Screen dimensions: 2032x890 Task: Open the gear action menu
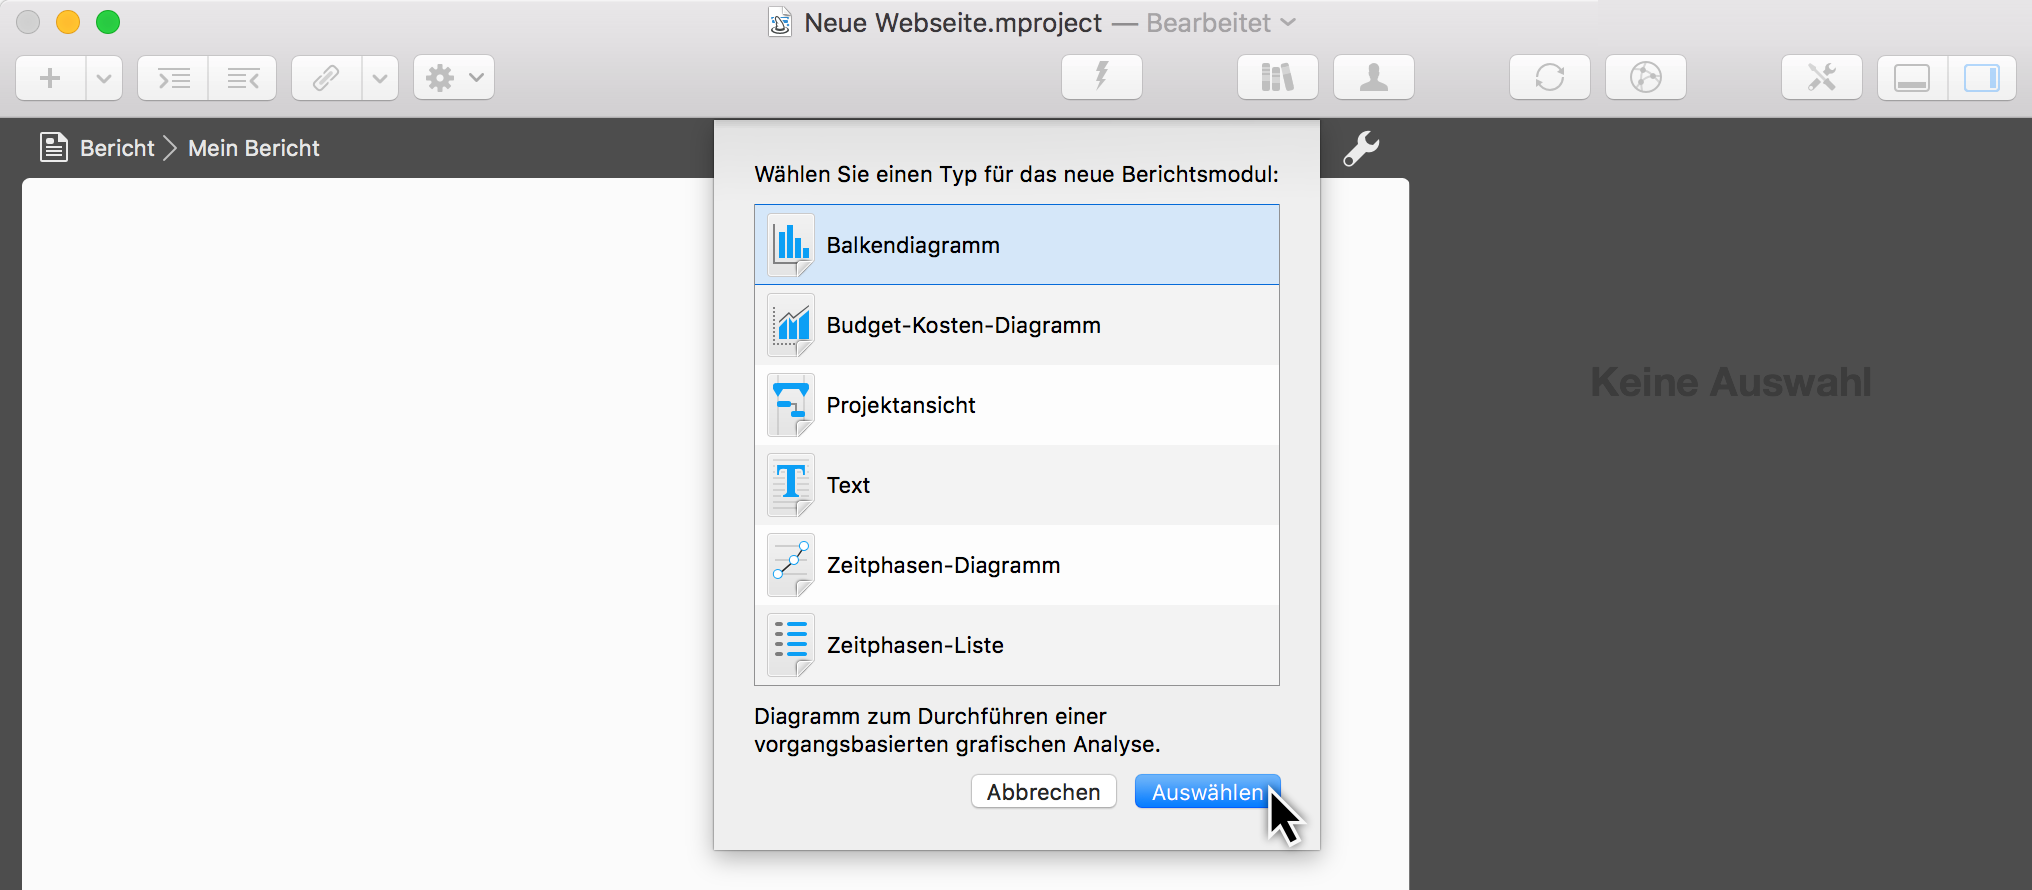tap(454, 78)
